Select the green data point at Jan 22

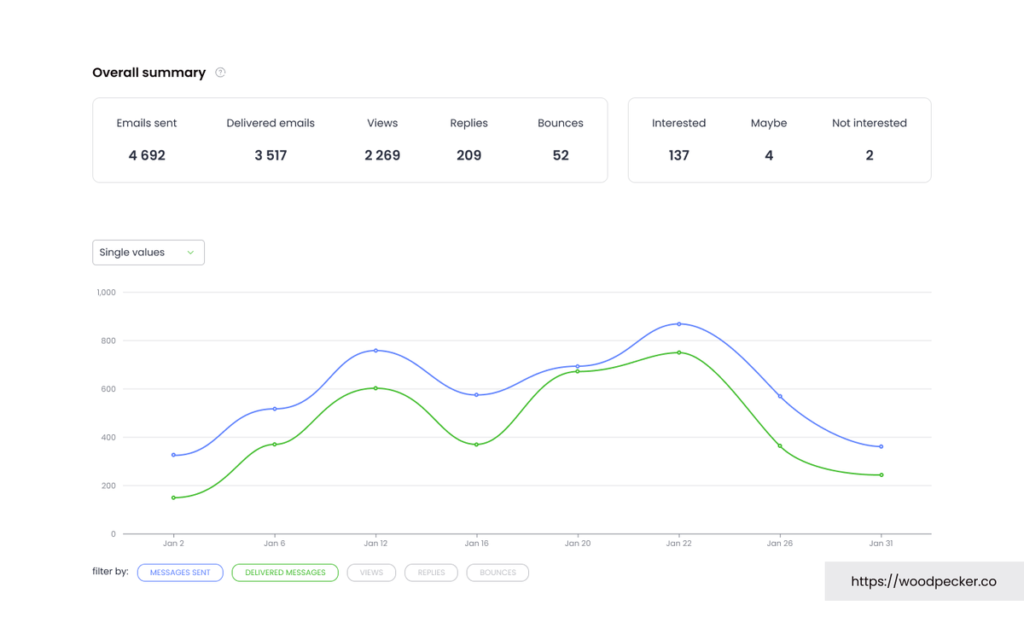point(679,353)
